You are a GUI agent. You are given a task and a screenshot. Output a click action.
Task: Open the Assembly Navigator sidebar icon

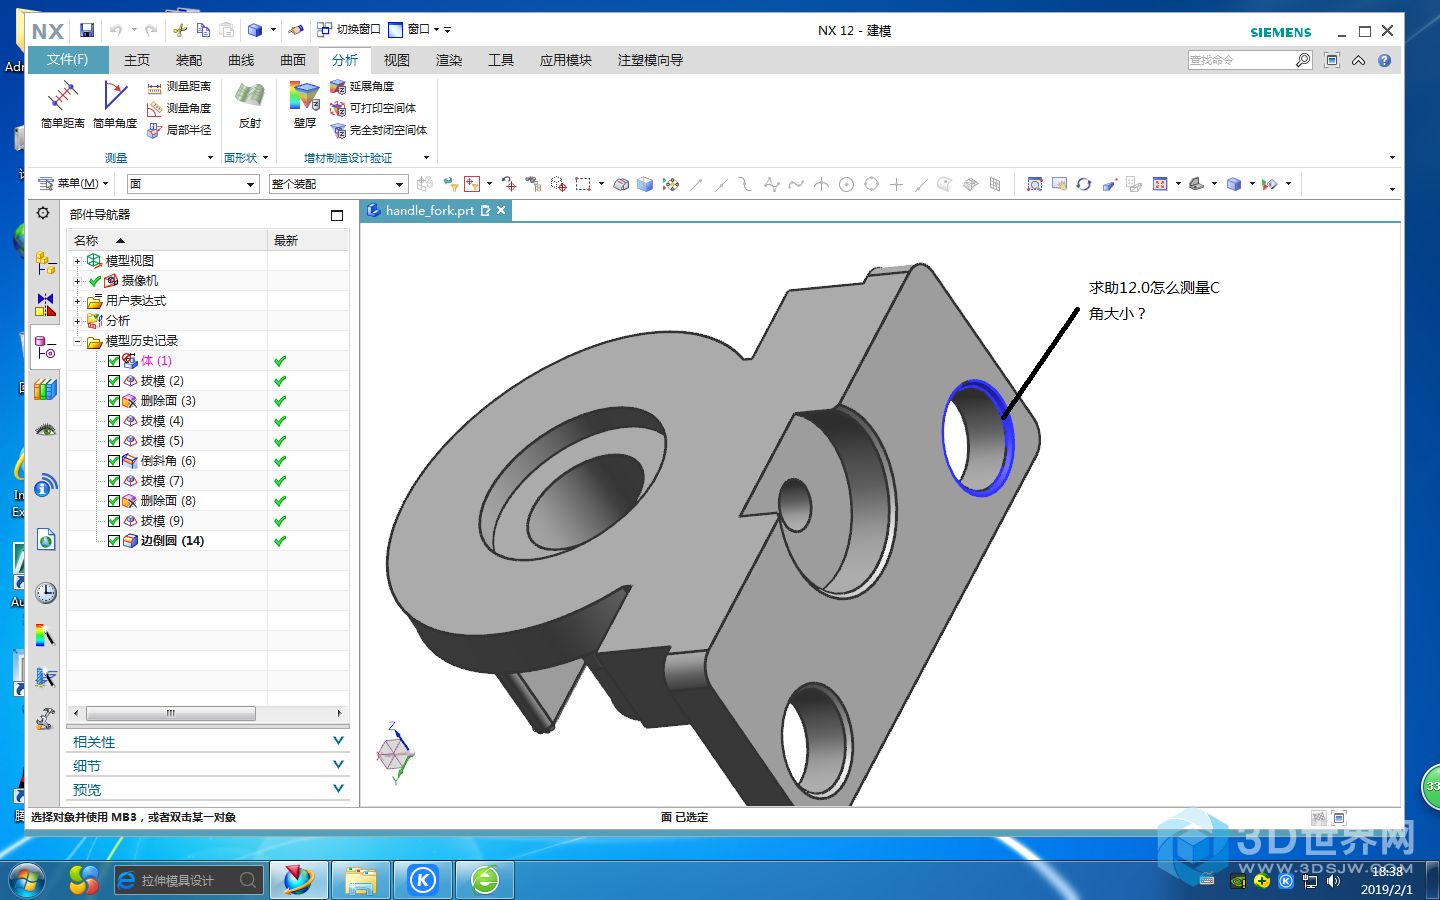pos(45,263)
